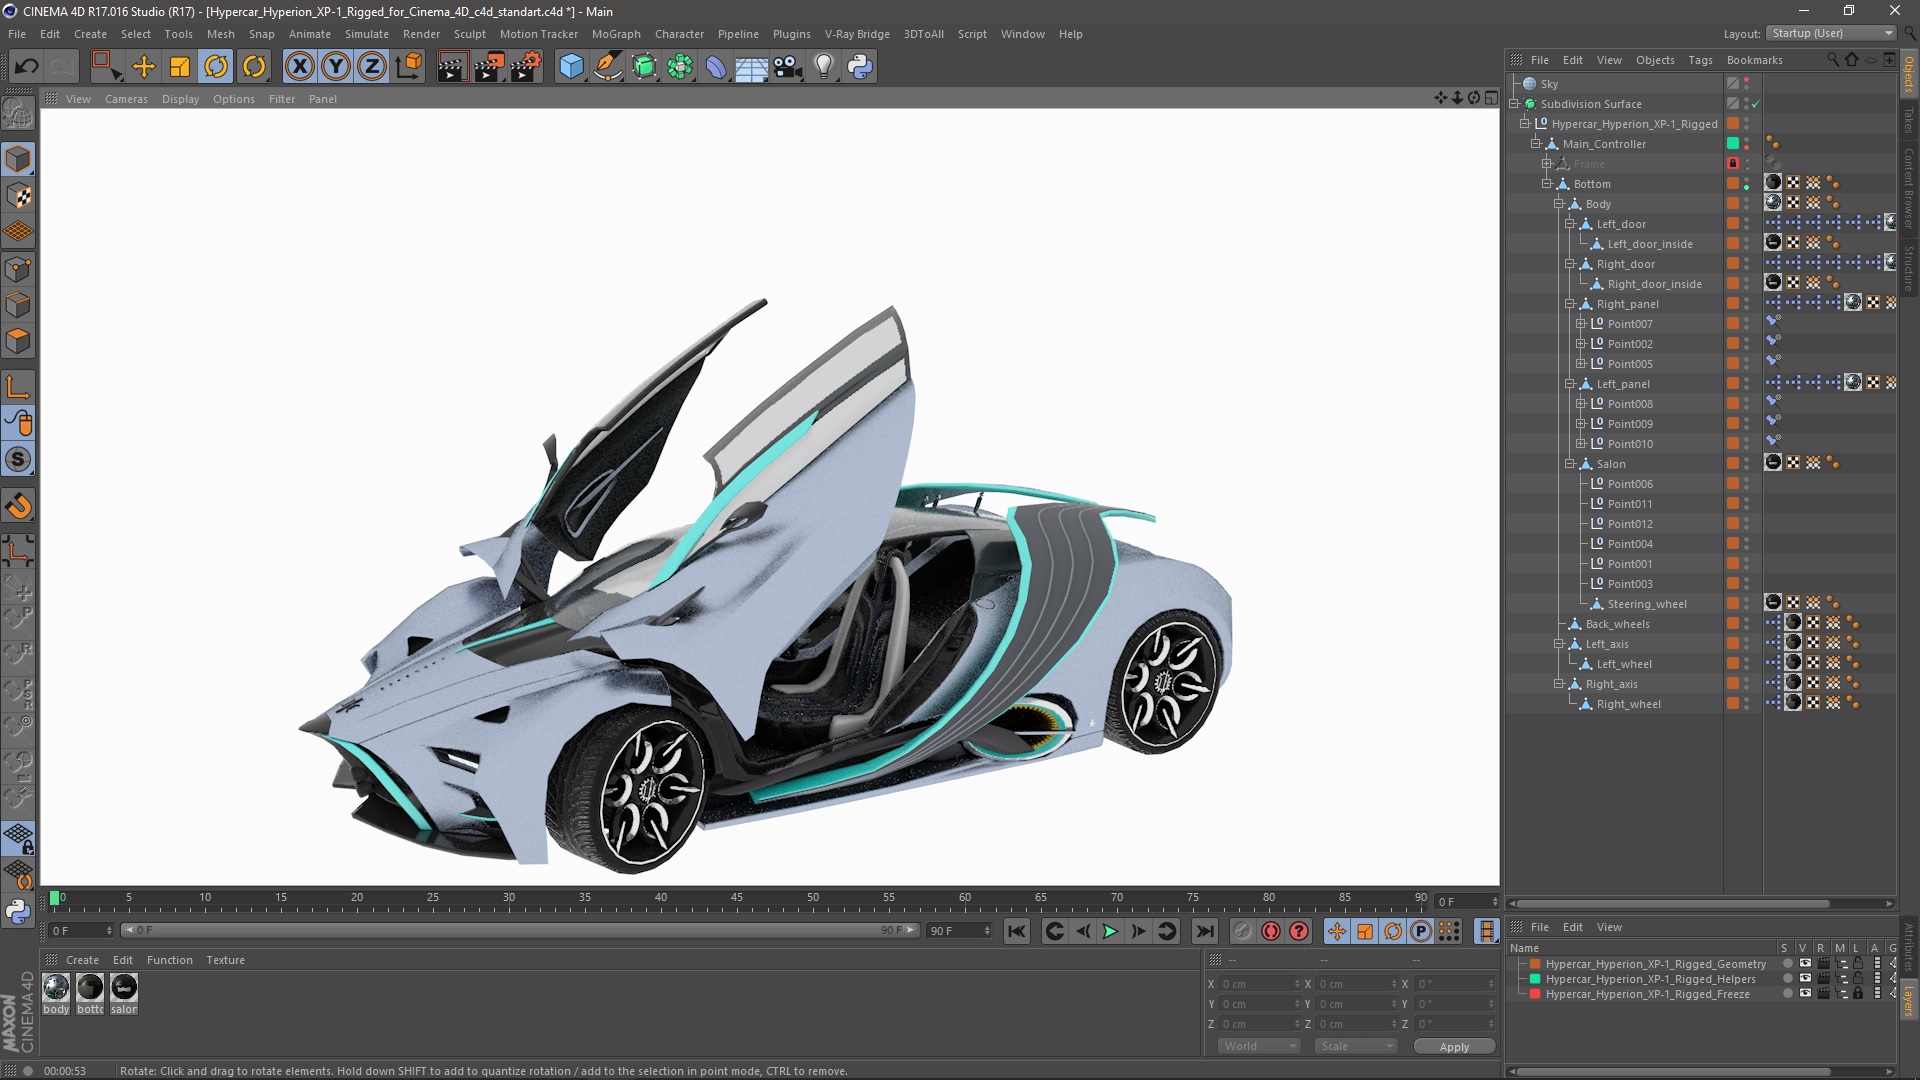Collapse the Main_Controller hierarchy
The height and width of the screenshot is (1080, 1920).
1537,144
